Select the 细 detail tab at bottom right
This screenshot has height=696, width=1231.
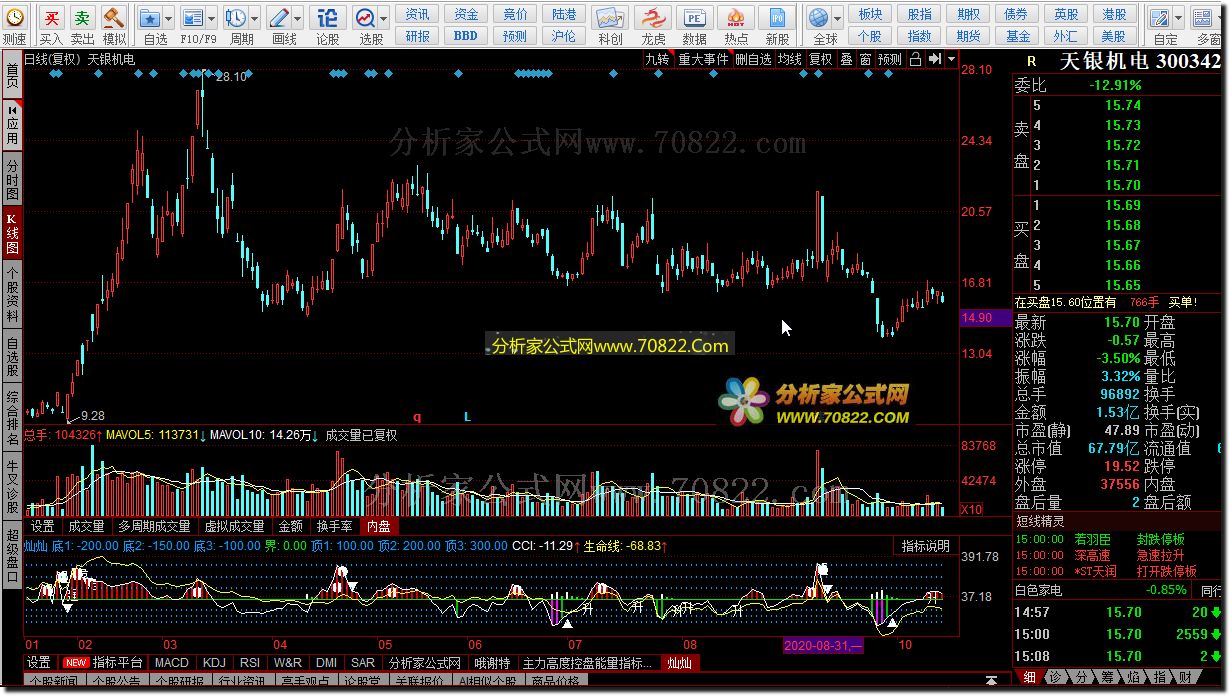point(1030,677)
